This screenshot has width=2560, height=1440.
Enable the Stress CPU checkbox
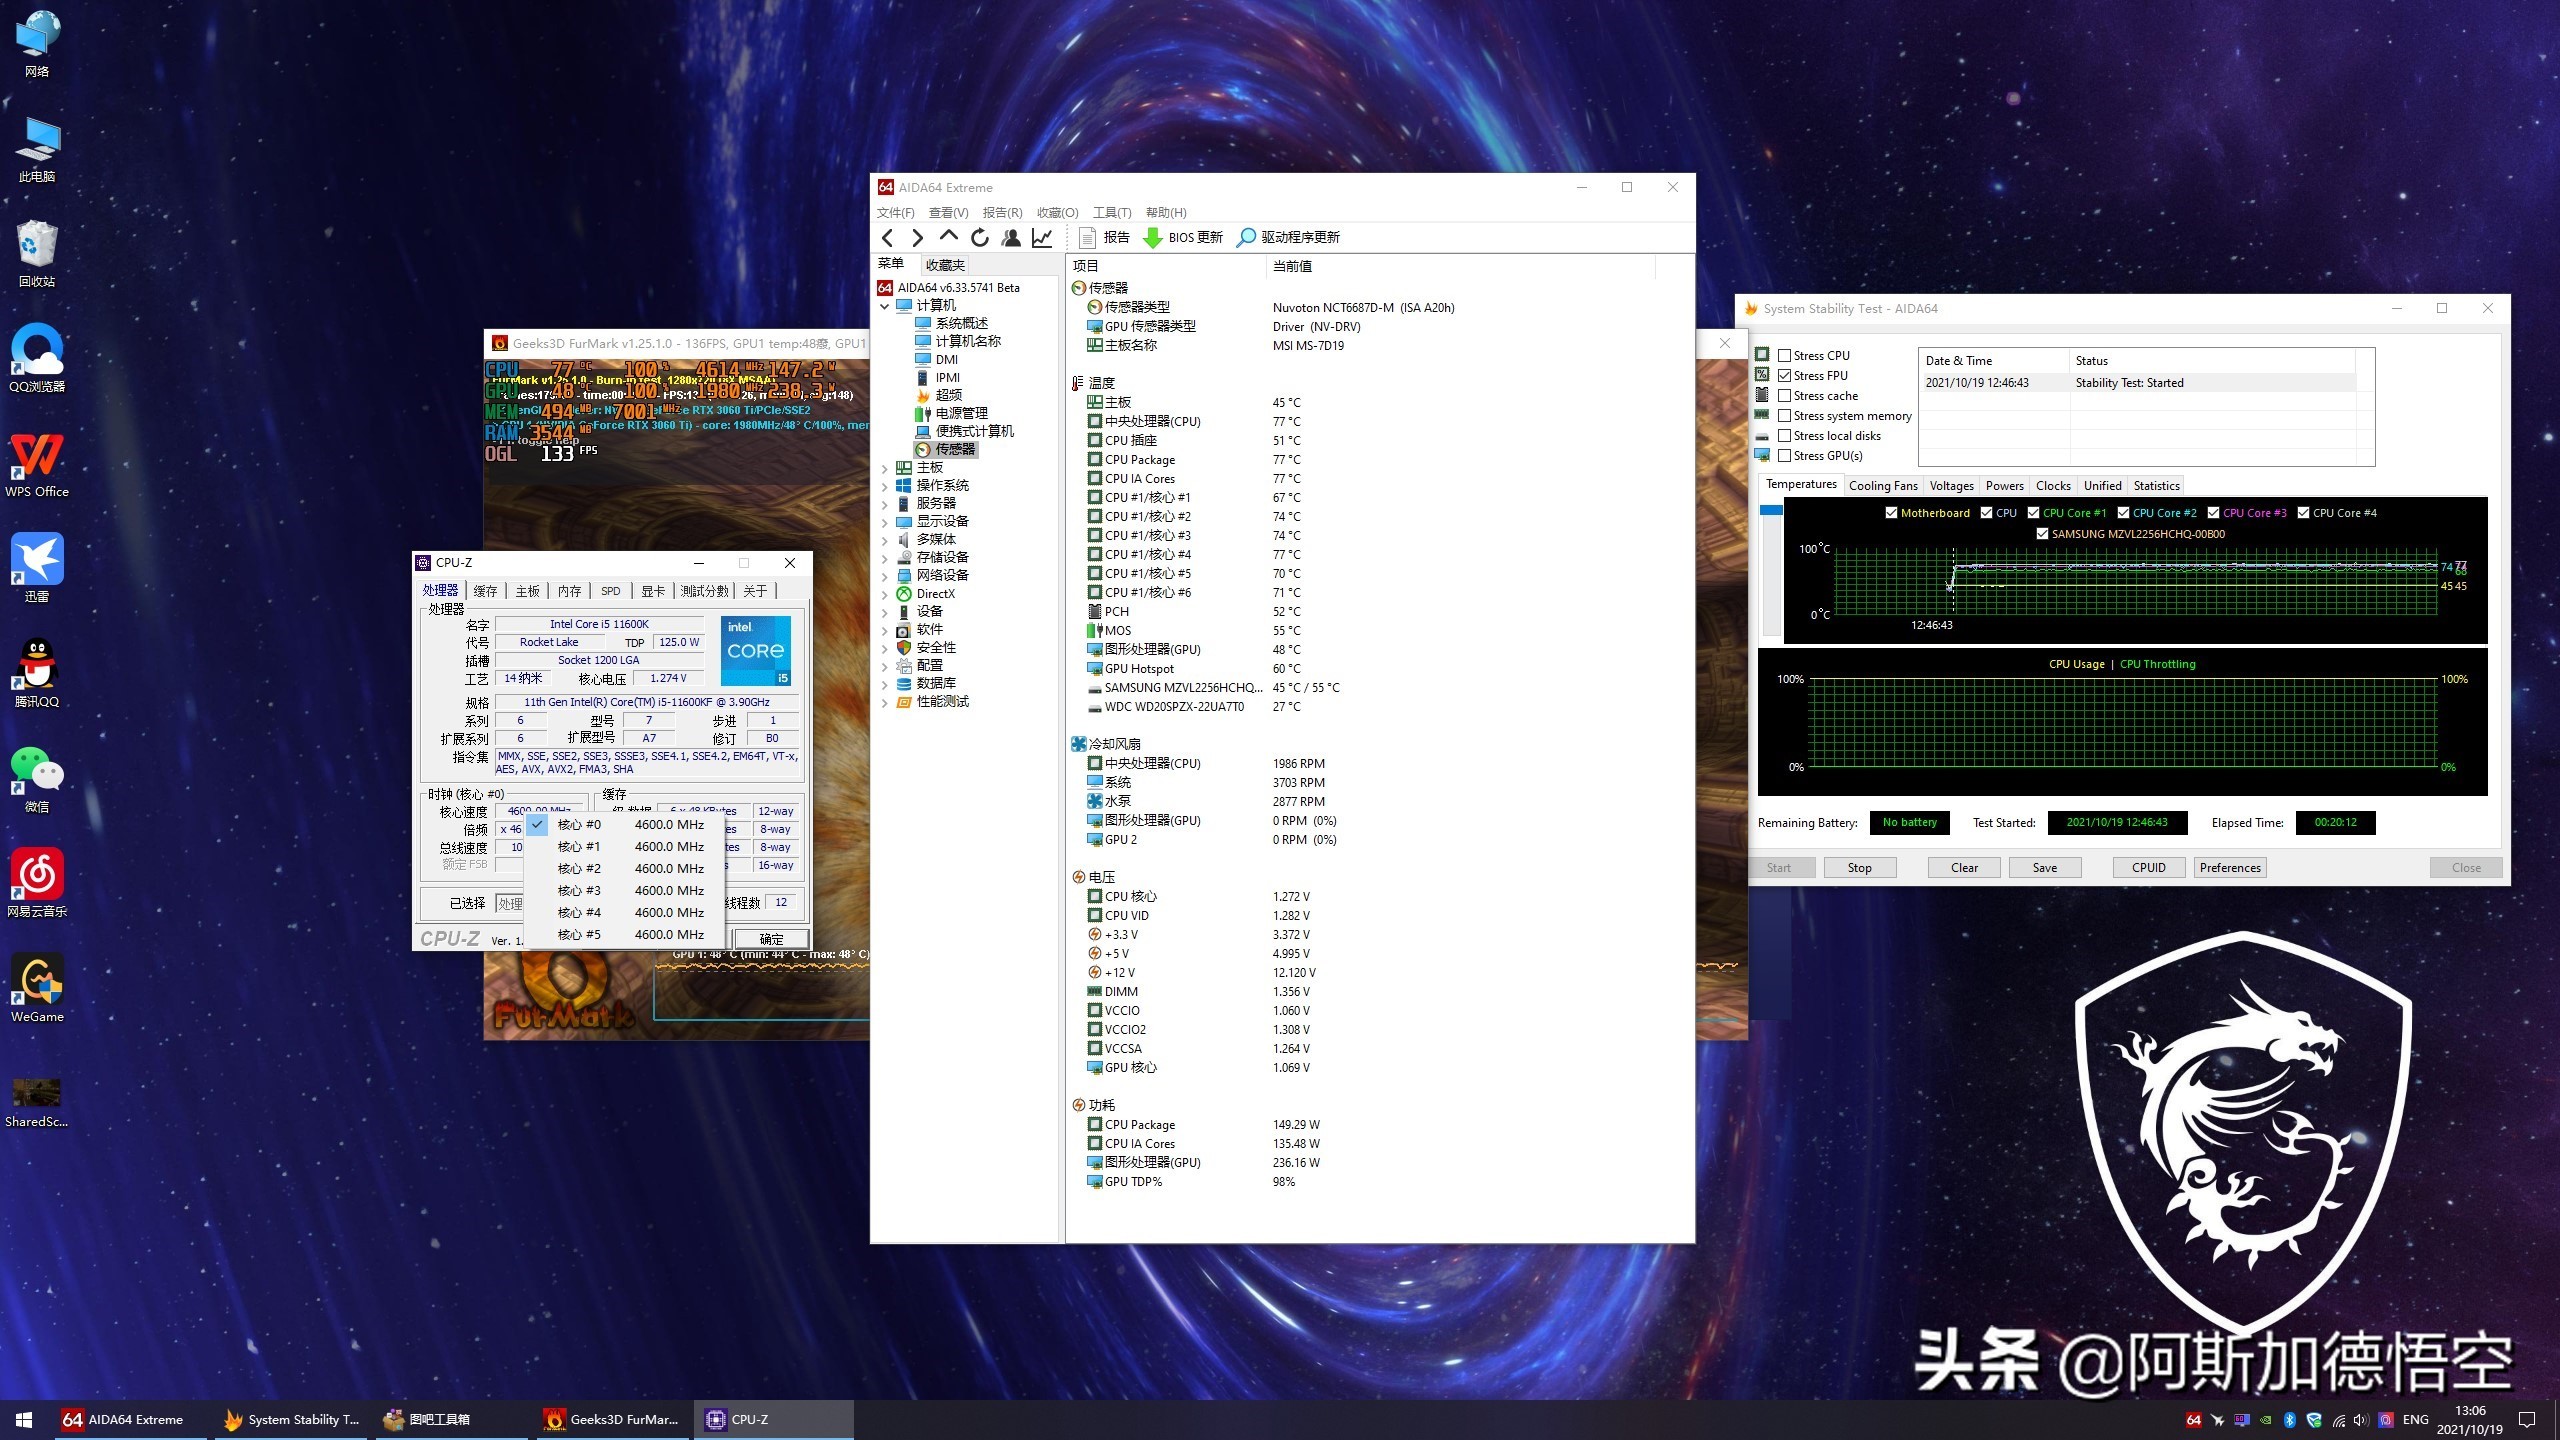[x=1784, y=355]
